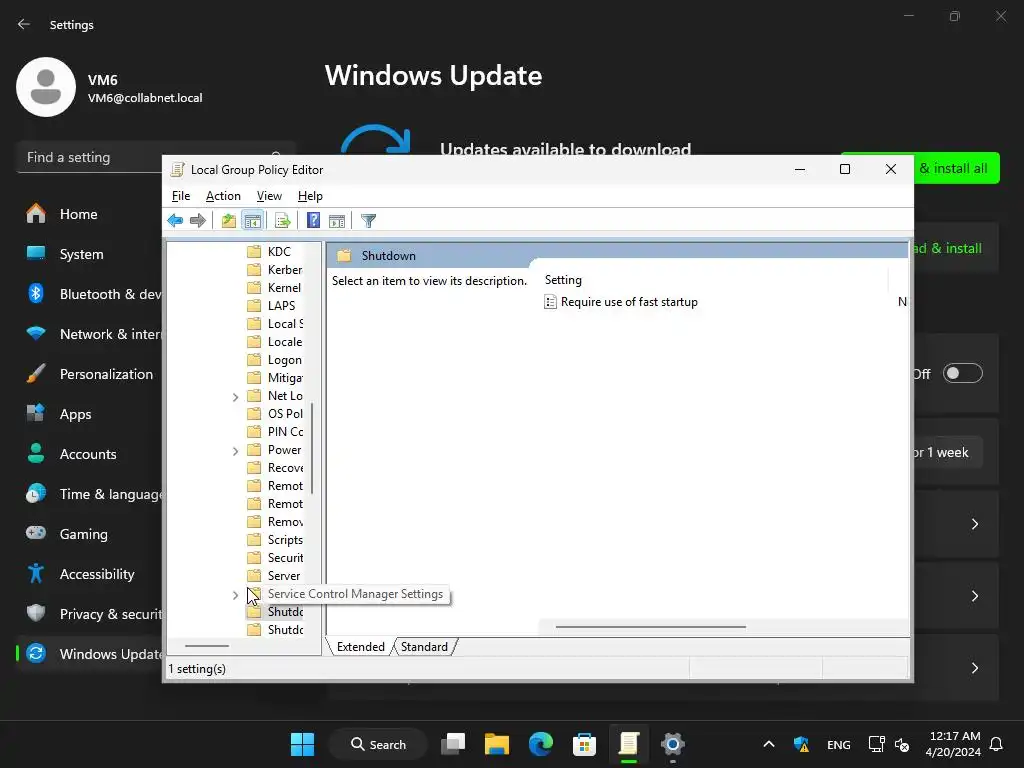Click the network display tray icon
1024x768 pixels.
tap(876, 744)
